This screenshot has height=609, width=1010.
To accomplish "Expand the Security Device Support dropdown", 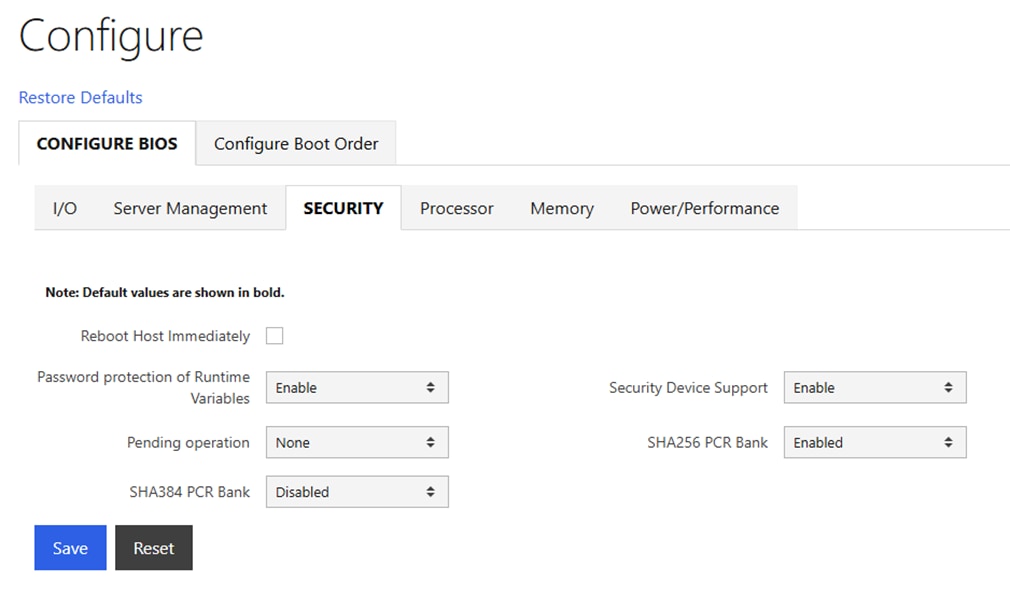I will [x=874, y=388].
